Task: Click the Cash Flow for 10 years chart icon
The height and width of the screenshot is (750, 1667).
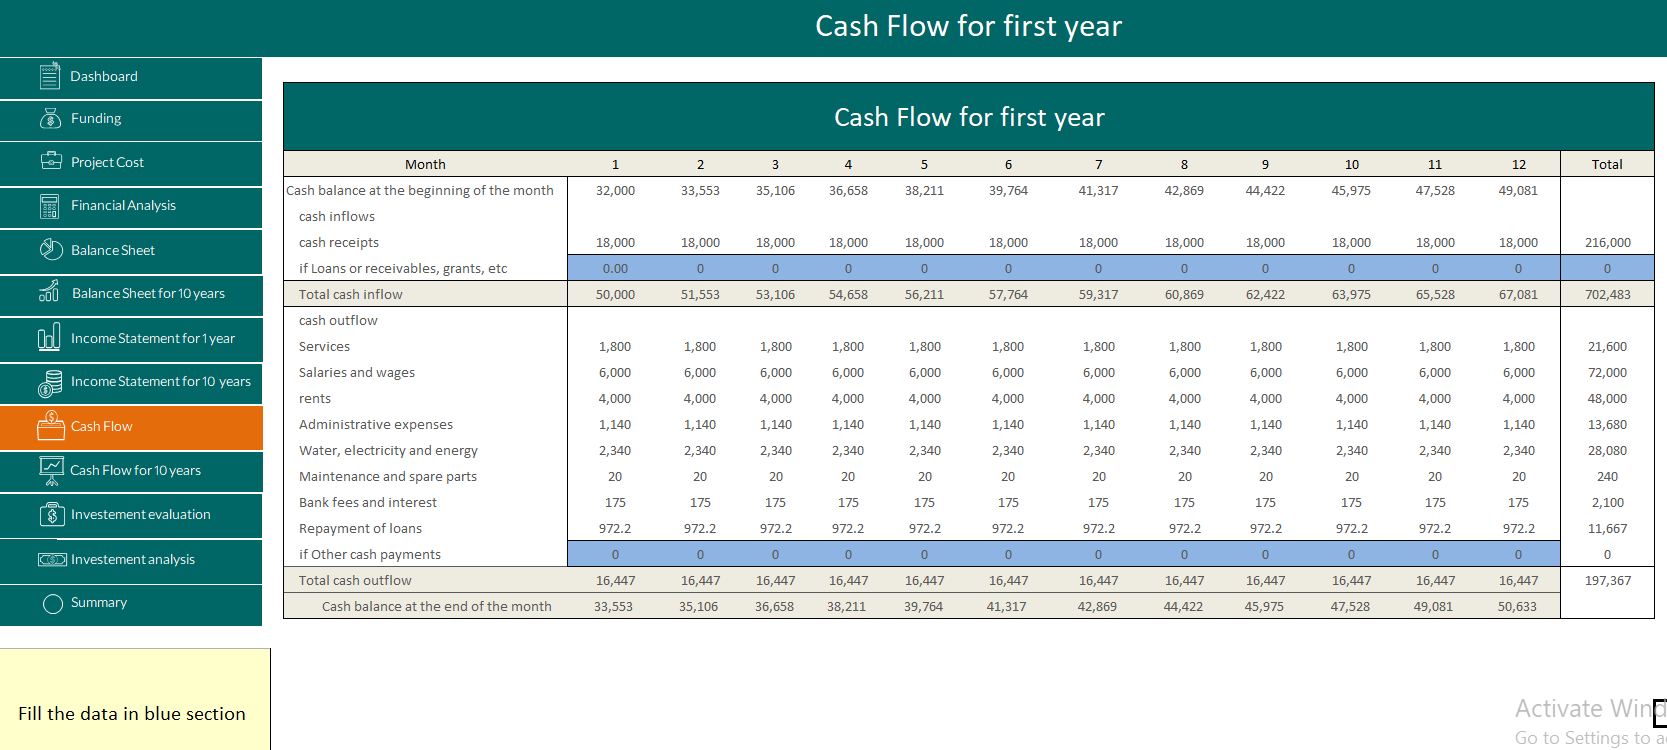Action: [51, 470]
